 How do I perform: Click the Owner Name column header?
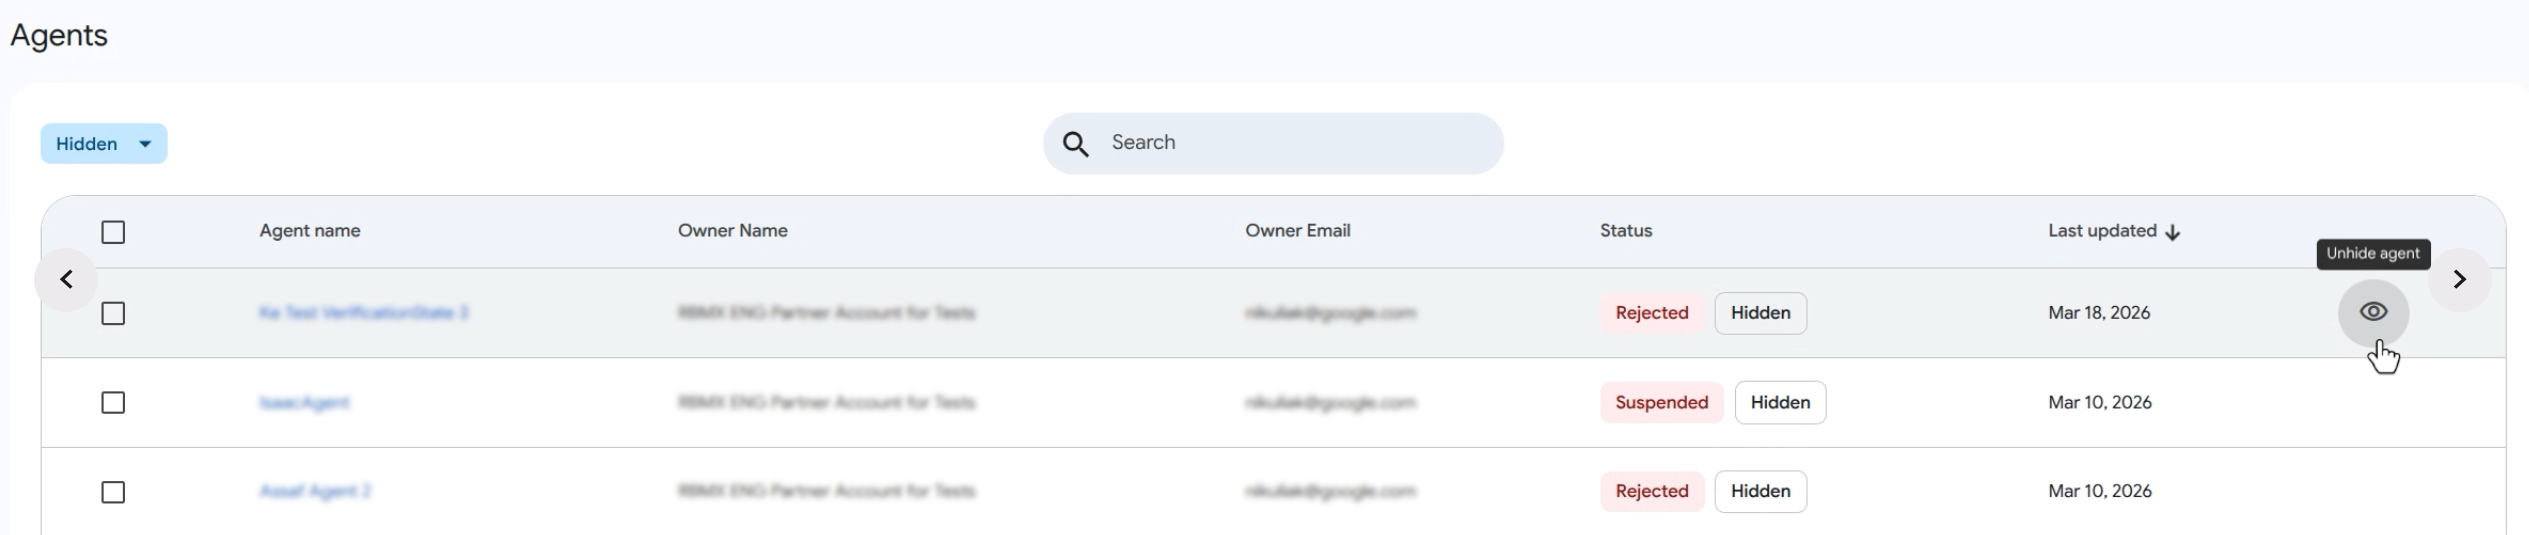[x=732, y=231]
